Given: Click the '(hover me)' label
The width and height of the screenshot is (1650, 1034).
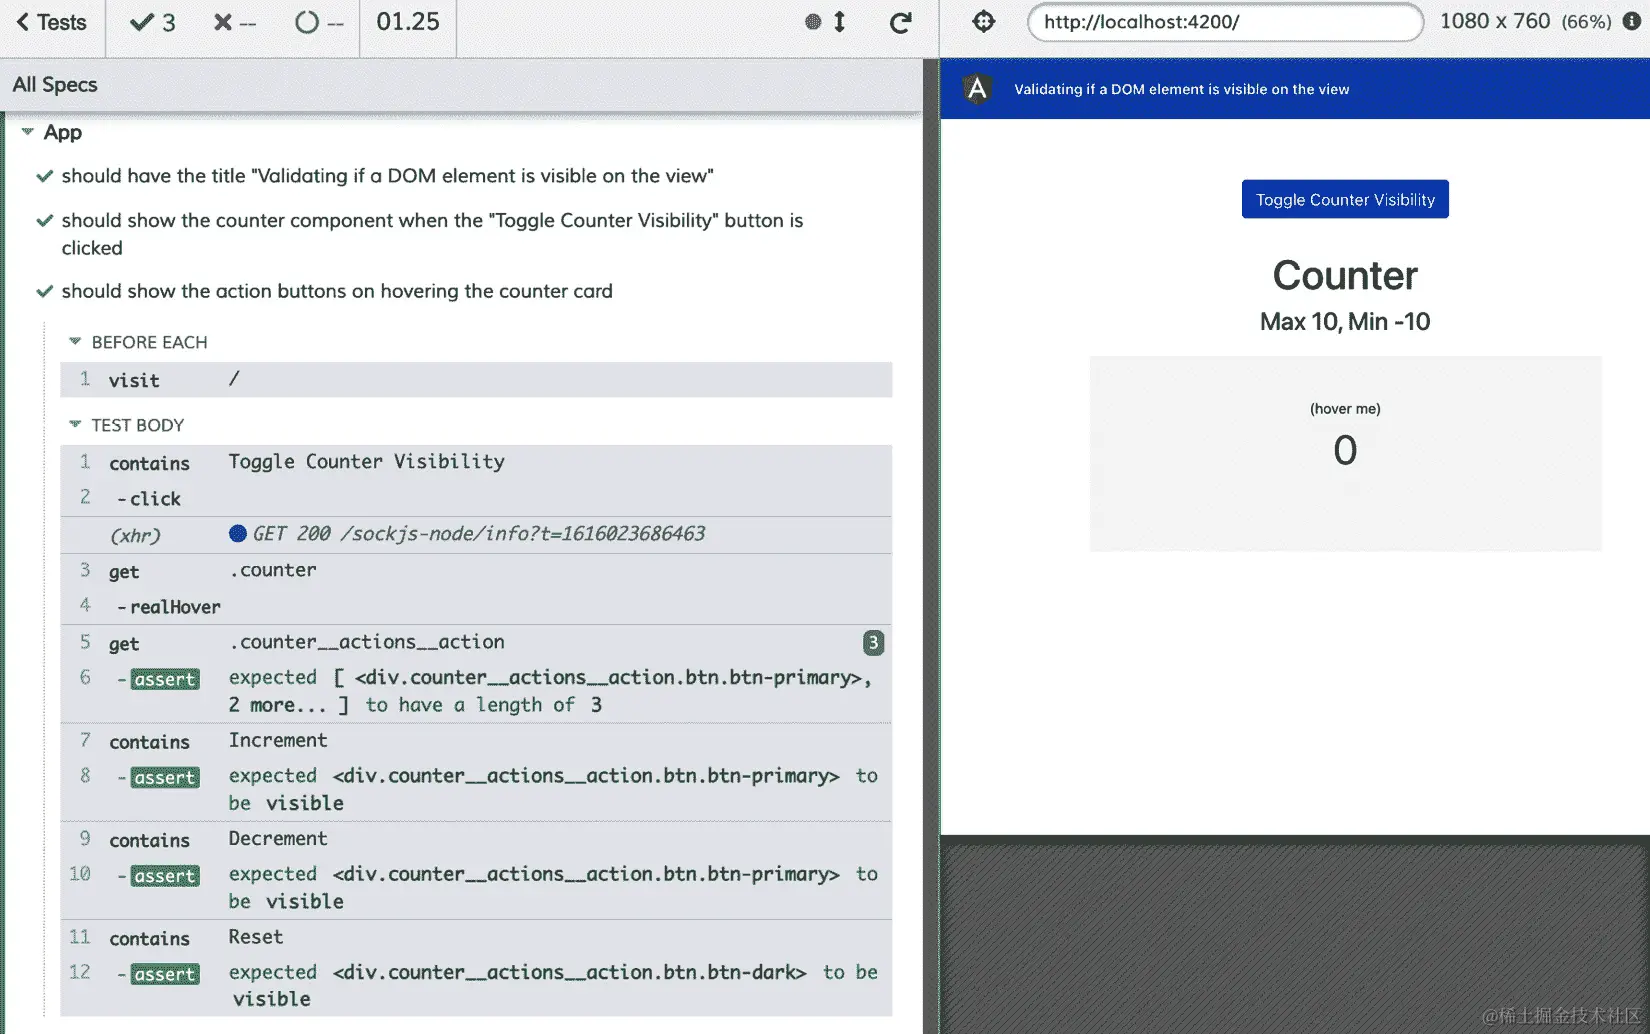Looking at the screenshot, I should tap(1345, 409).
